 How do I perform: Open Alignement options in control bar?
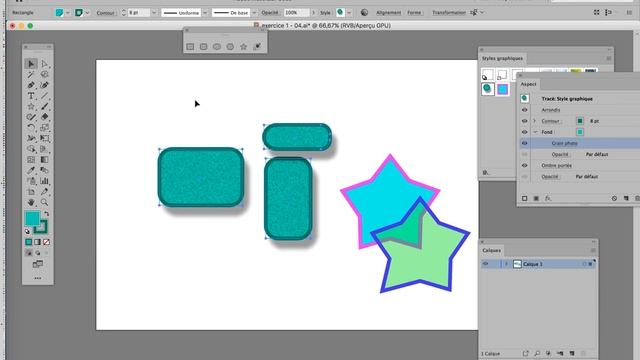click(388, 13)
